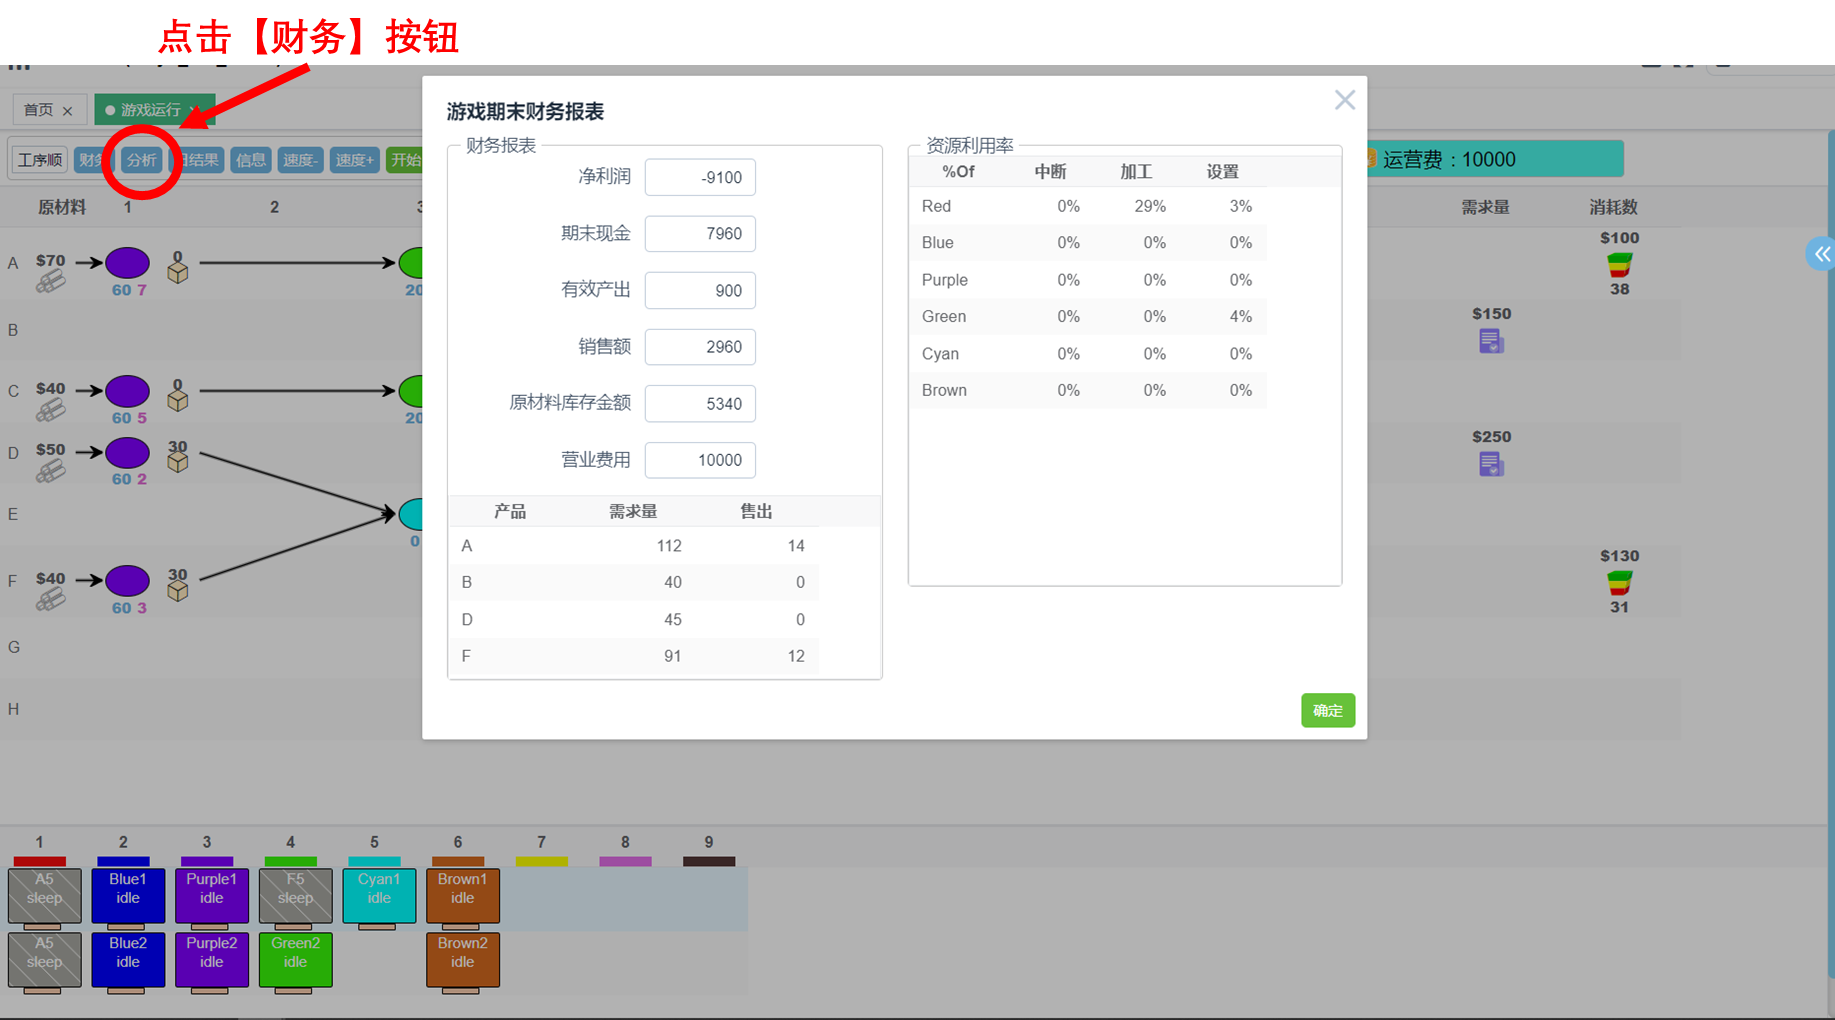This screenshot has height=1020, width=1835.
Task: Click the $250 order document icon
Action: tap(1491, 464)
